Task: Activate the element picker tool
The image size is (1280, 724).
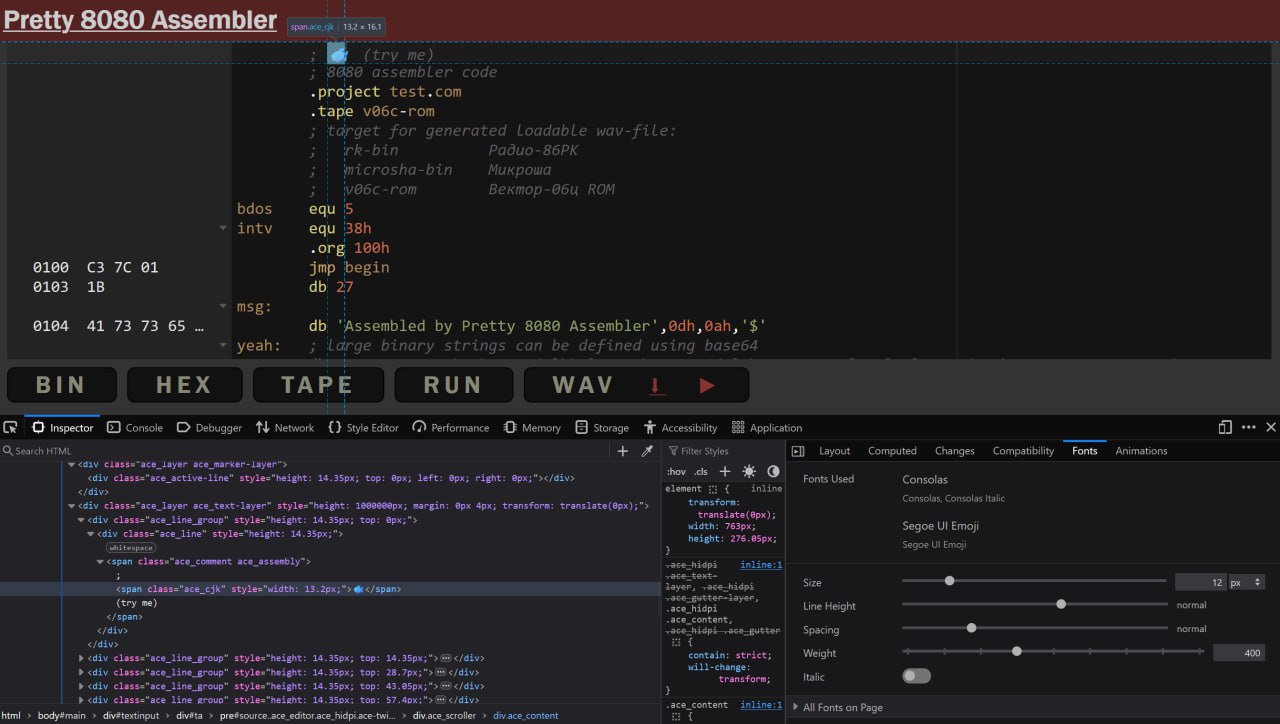Action: [11, 427]
